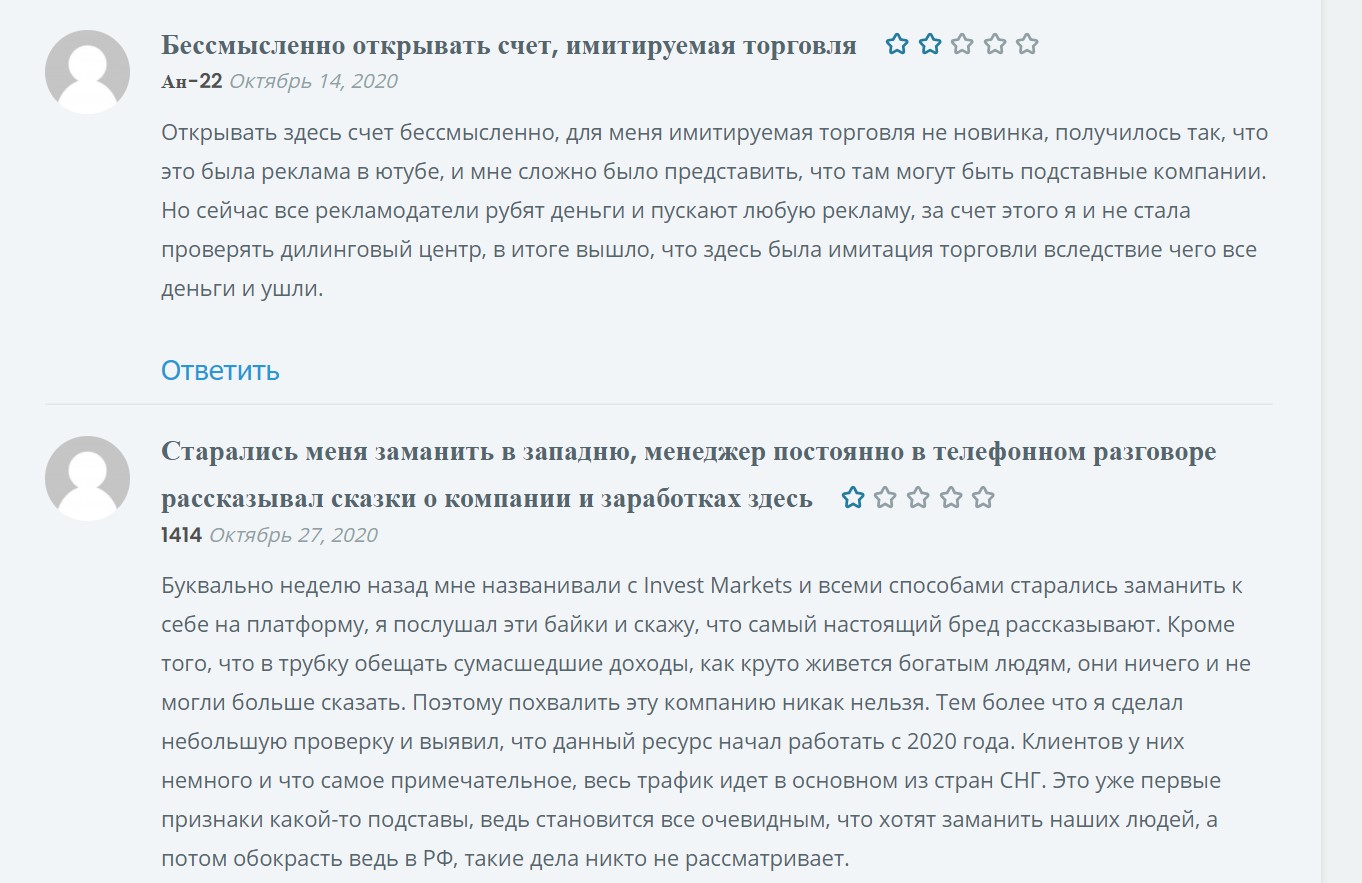The height and width of the screenshot is (883, 1362).
Task: Click third star in Ан-22 review rating
Action: click(x=962, y=45)
